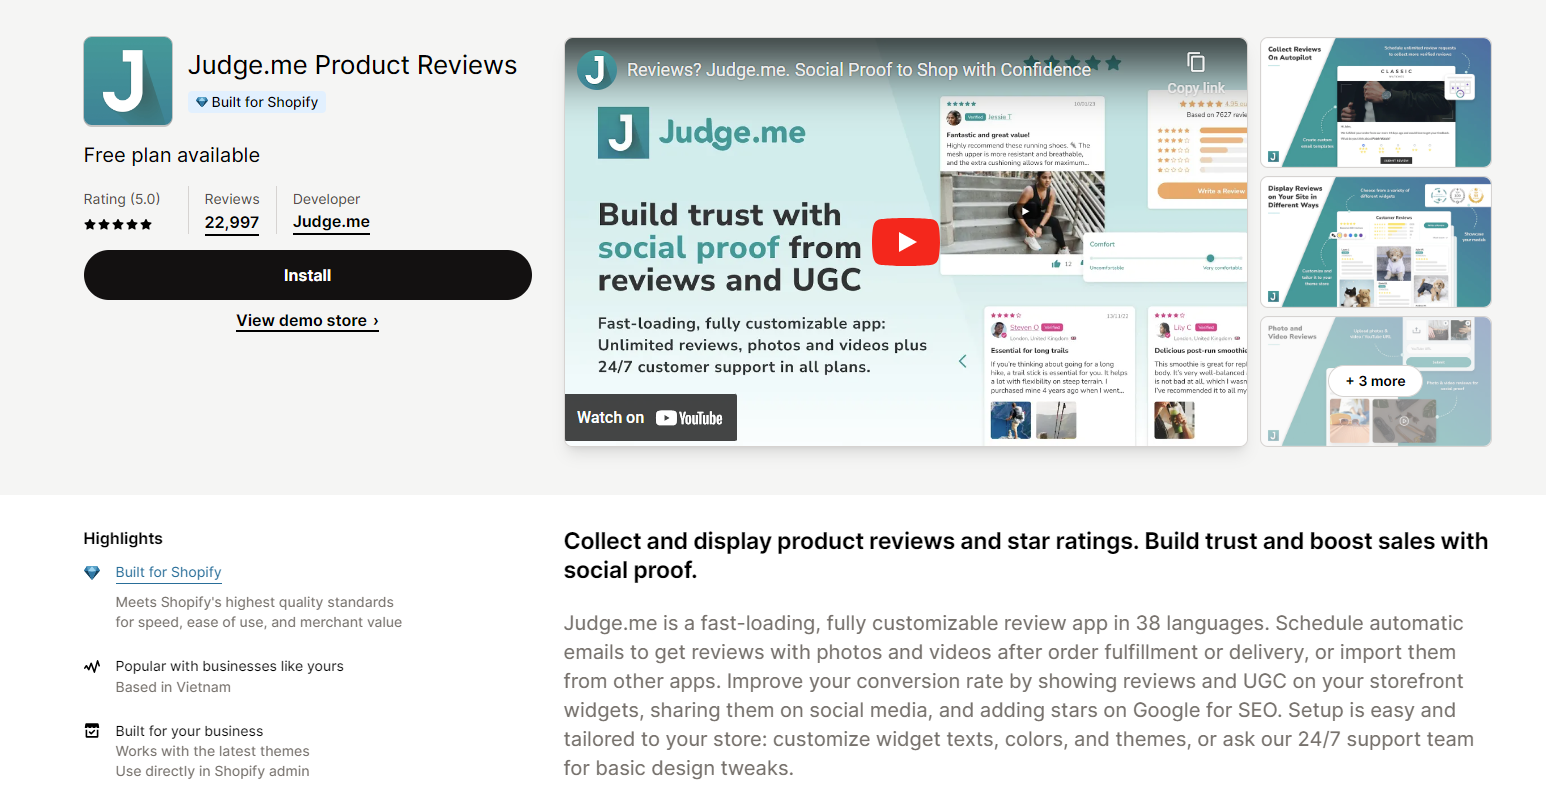Click the Judge.me Product Reviews heading
The image size is (1546, 801).
(x=353, y=65)
